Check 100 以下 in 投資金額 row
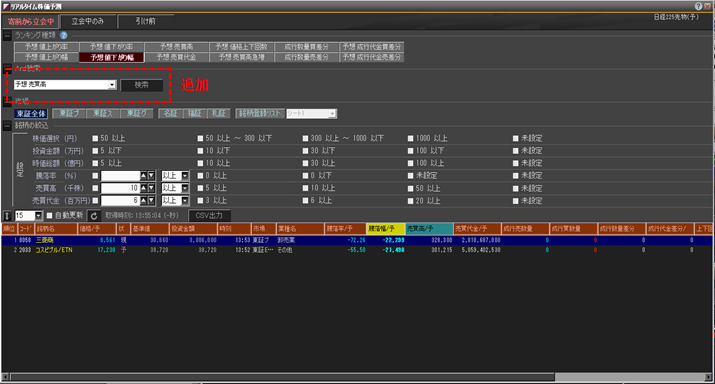Image resolution: width=715 pixels, height=384 pixels. 410,150
